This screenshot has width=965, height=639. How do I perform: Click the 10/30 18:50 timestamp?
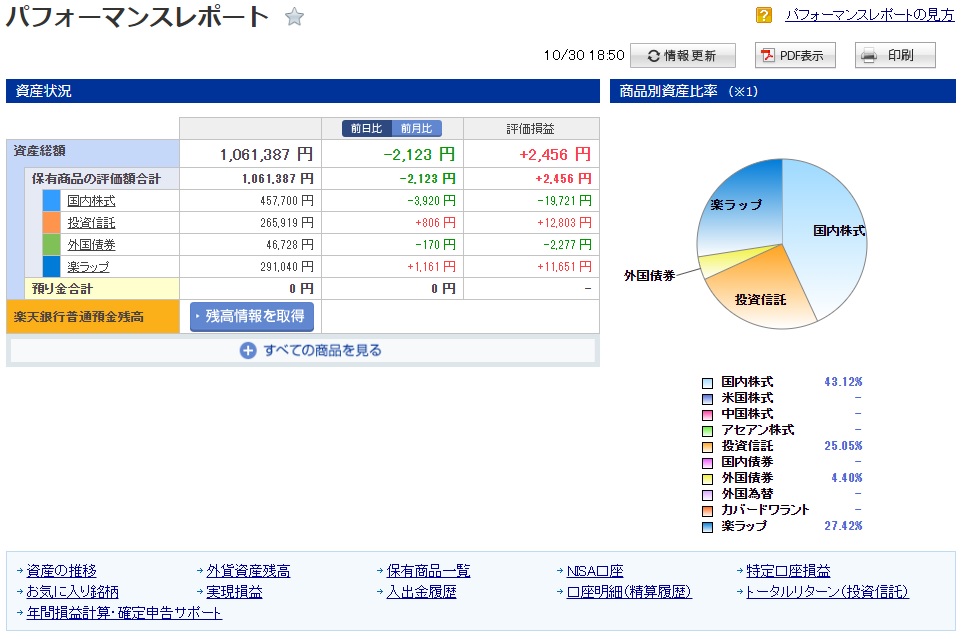(x=583, y=55)
